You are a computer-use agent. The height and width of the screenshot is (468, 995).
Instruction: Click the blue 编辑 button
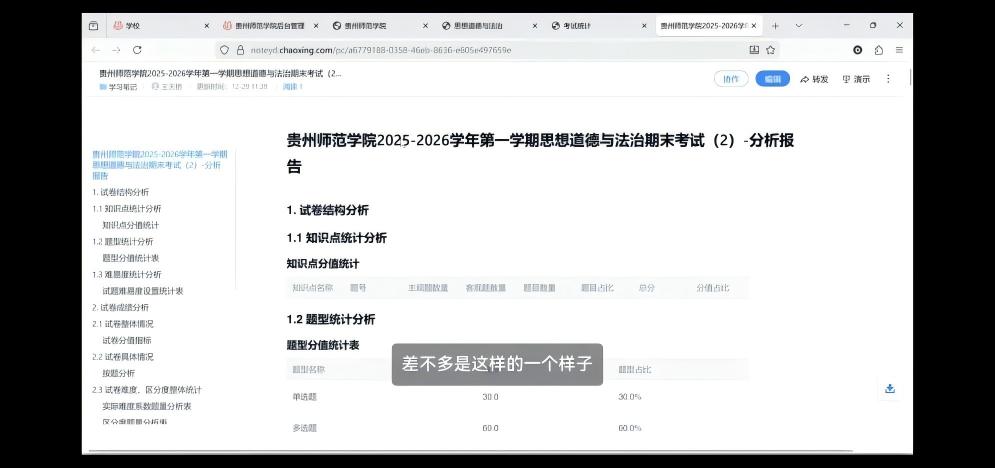(772, 79)
